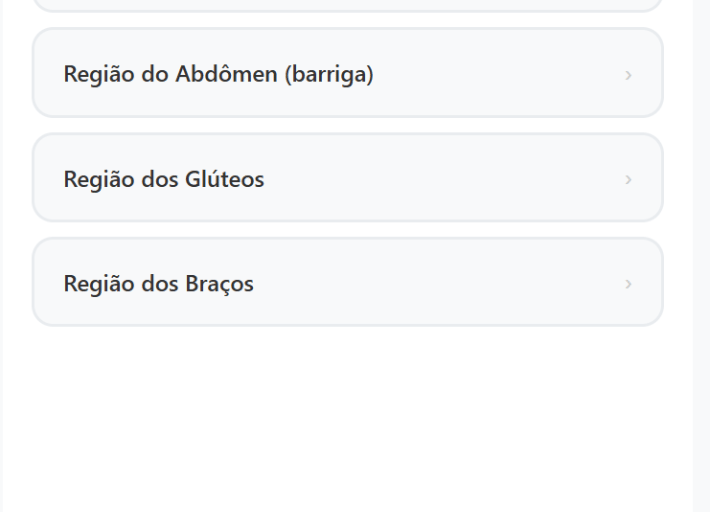The height and width of the screenshot is (512, 710).
Task: Click the chevron icon on Região do Abdômen row
Action: pyautogui.click(x=628, y=75)
